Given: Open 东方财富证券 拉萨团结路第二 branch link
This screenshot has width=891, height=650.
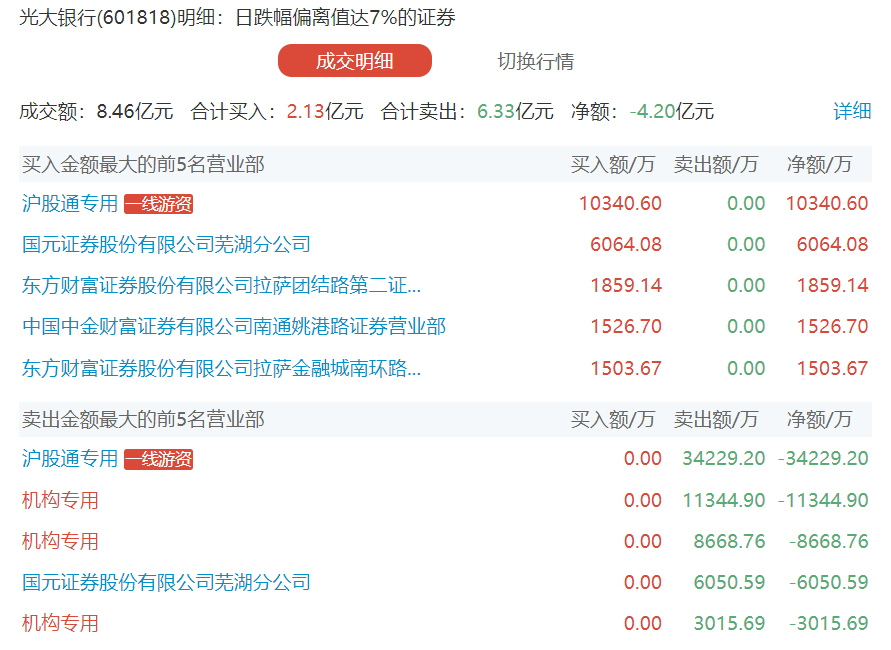Looking at the screenshot, I should tap(221, 285).
